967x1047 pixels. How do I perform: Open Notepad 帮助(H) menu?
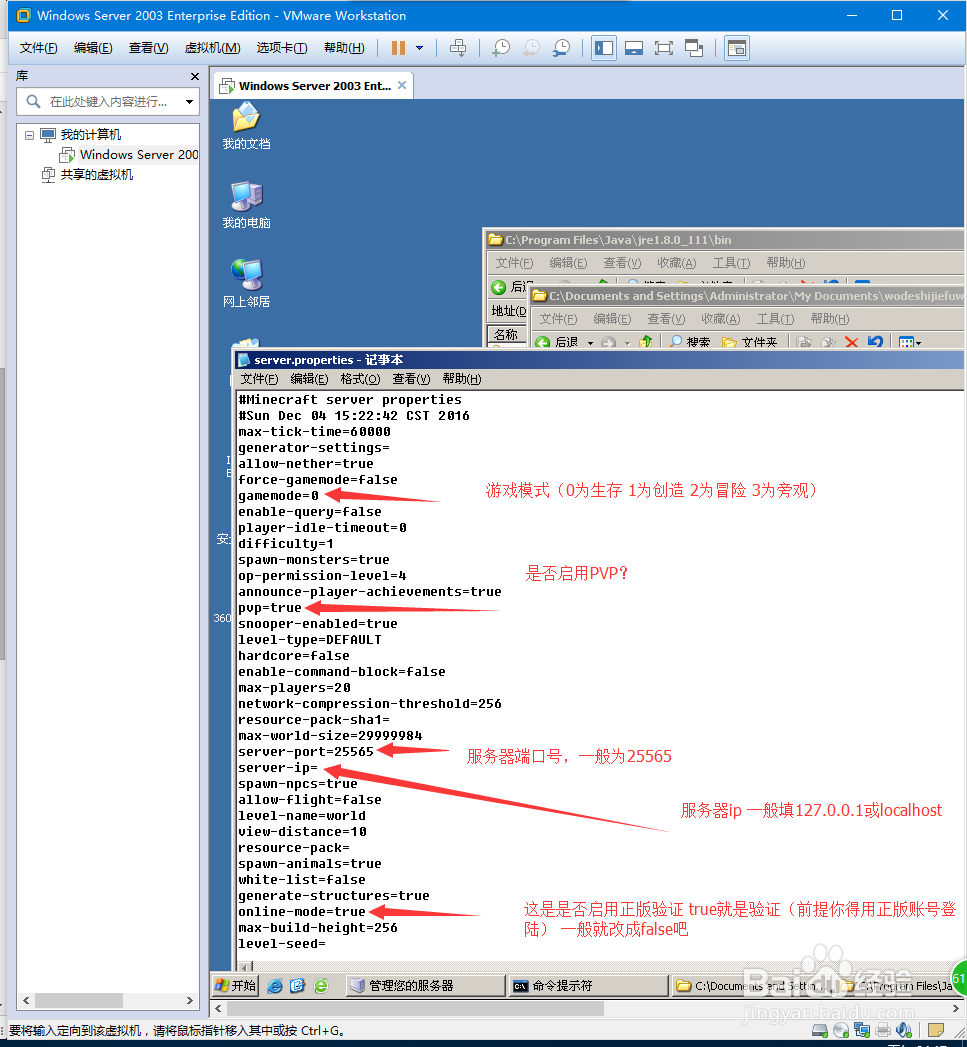pyautogui.click(x=461, y=379)
